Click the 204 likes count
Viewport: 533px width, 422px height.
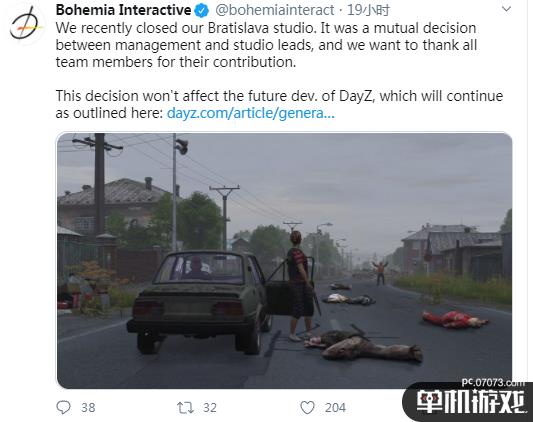point(335,407)
